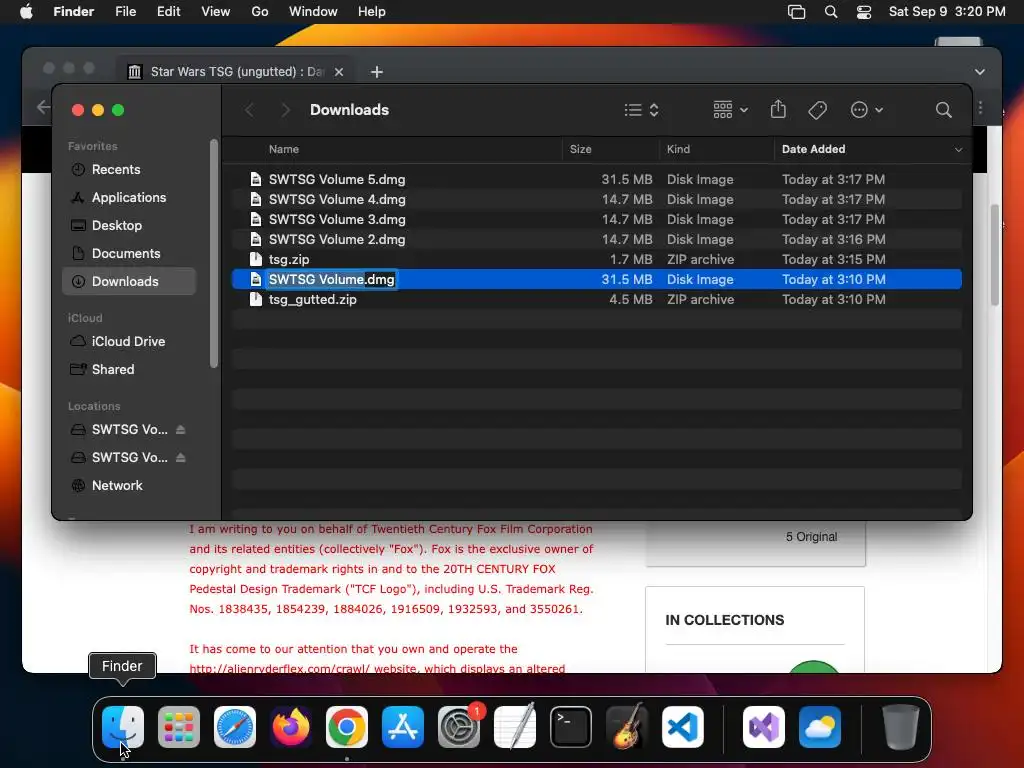
Task: Open the More actions ellipsis dropdown
Action: [x=867, y=110]
